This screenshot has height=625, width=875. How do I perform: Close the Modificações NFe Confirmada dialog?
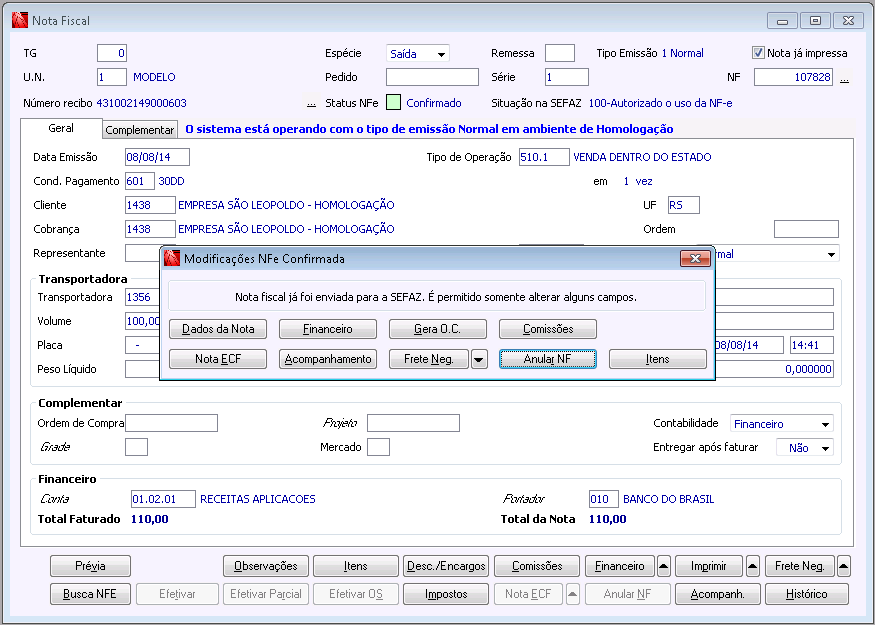pyautogui.click(x=695, y=259)
